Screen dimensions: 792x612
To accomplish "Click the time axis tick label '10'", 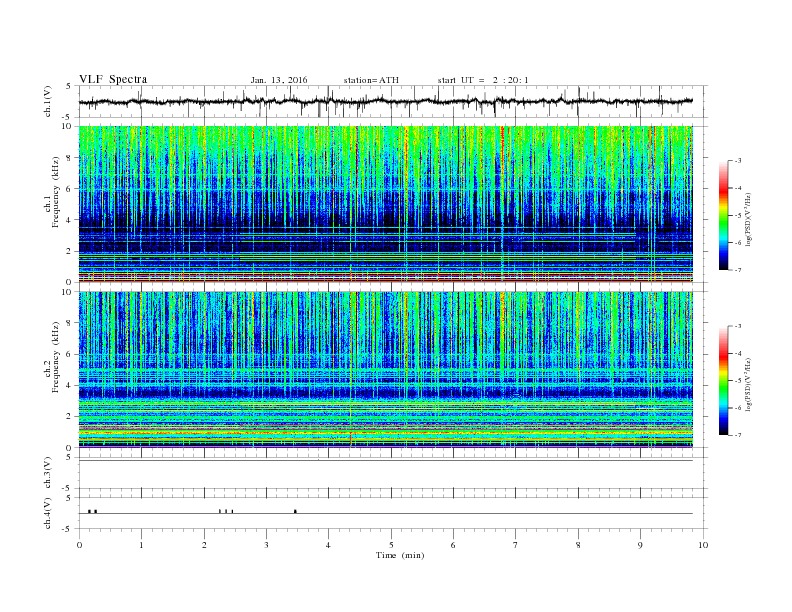I will 703,545.
